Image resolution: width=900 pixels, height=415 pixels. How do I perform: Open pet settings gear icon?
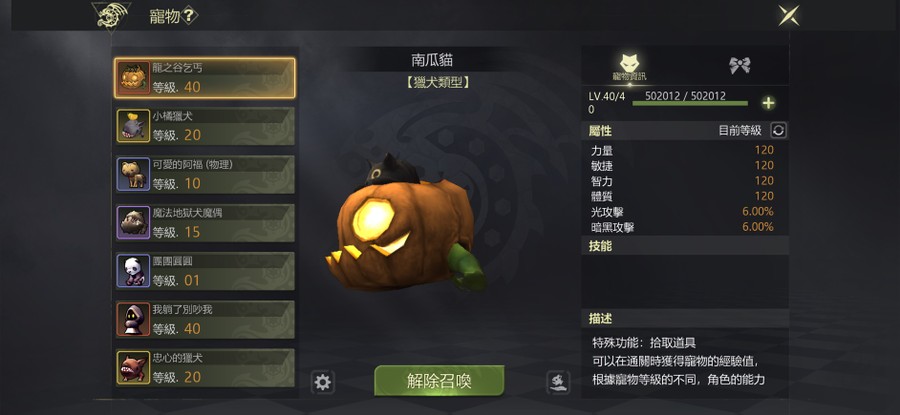point(323,382)
